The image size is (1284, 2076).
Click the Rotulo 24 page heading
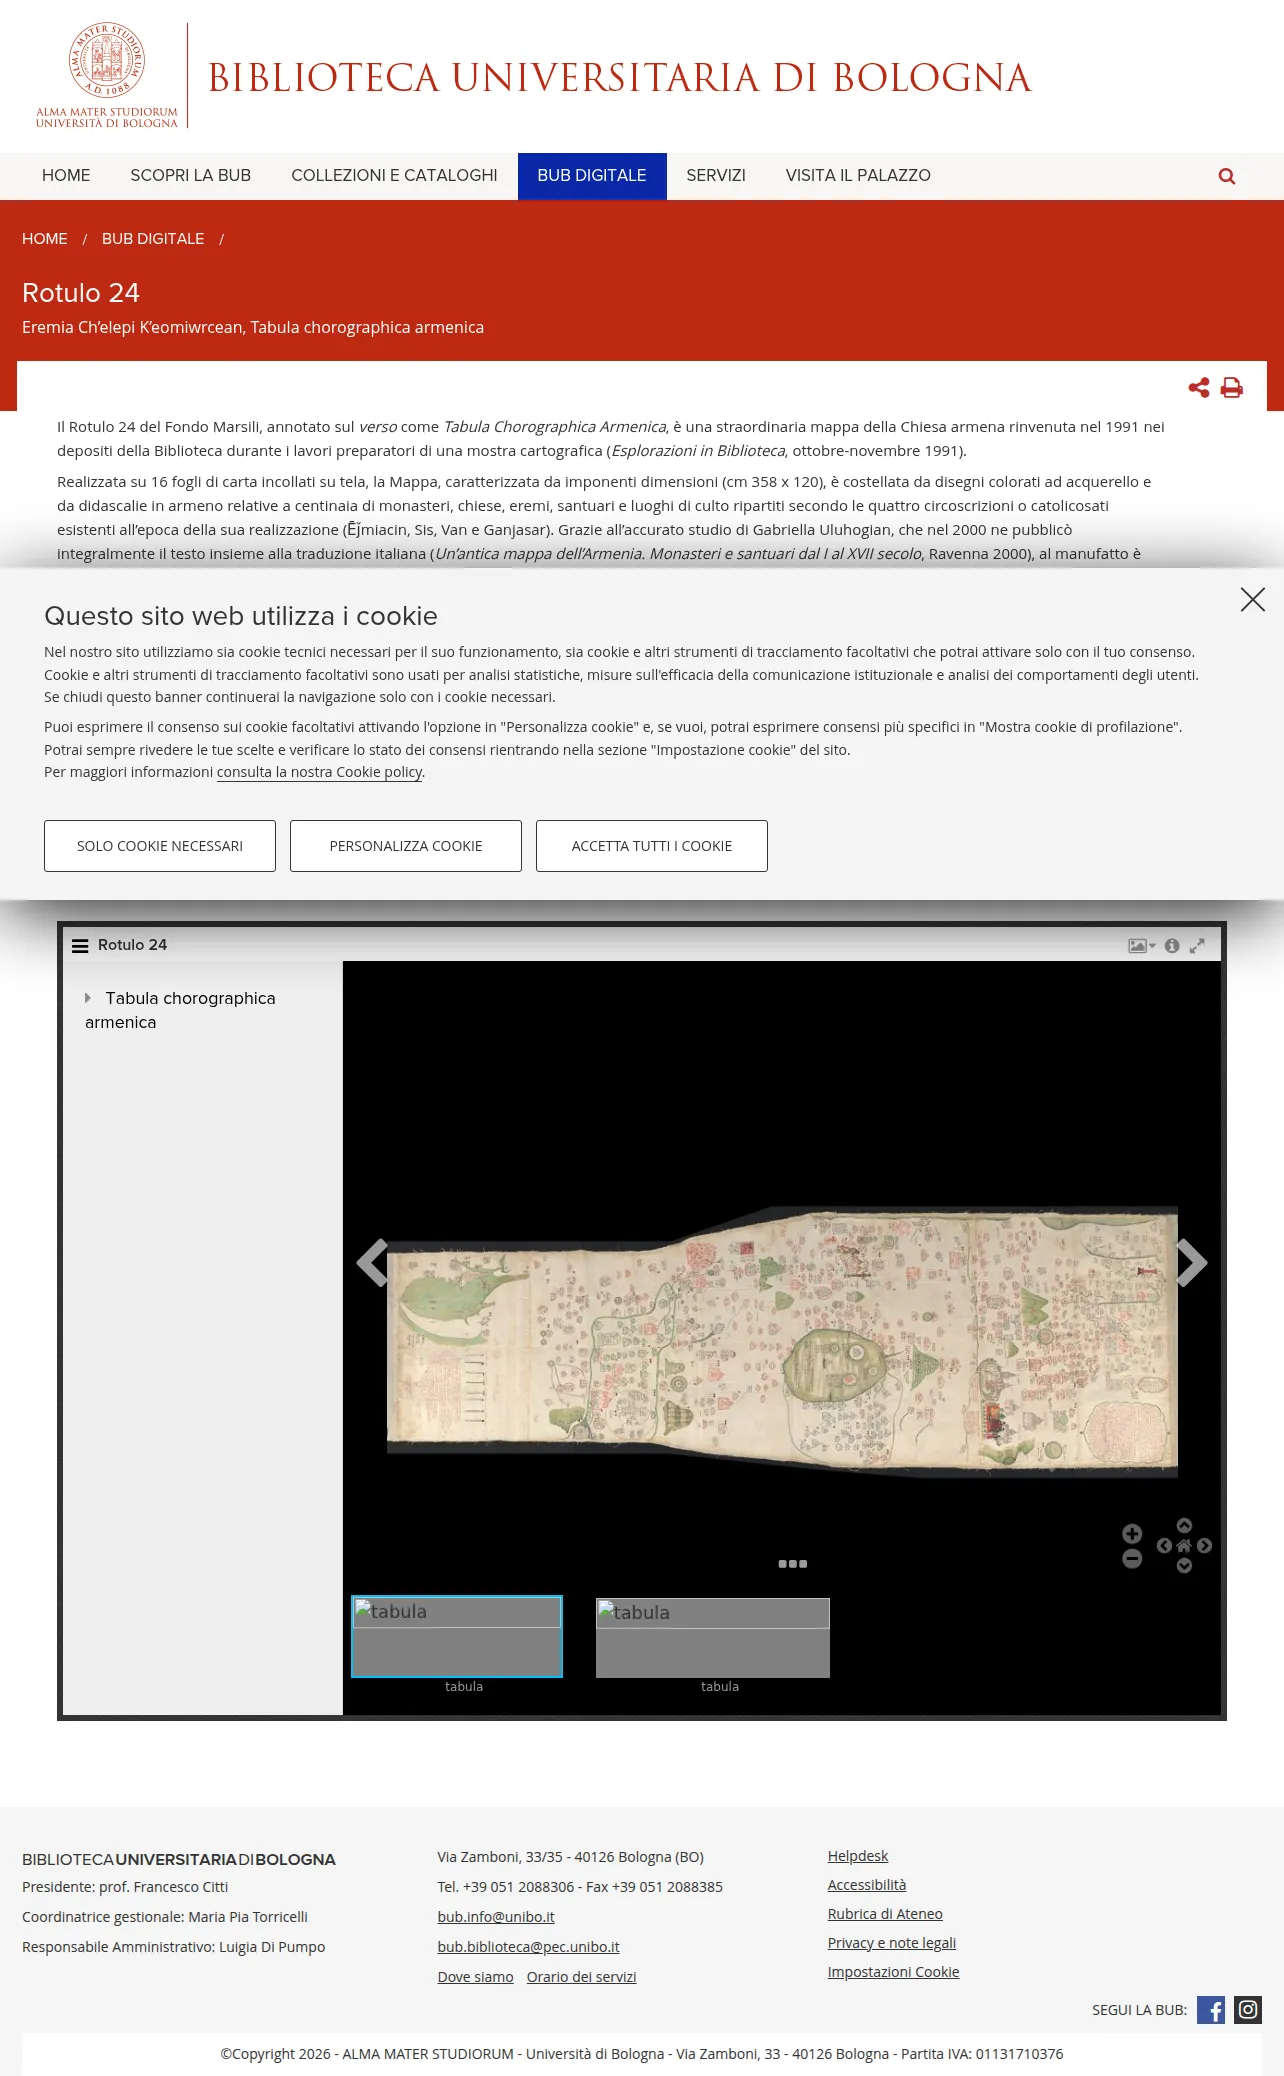click(81, 293)
